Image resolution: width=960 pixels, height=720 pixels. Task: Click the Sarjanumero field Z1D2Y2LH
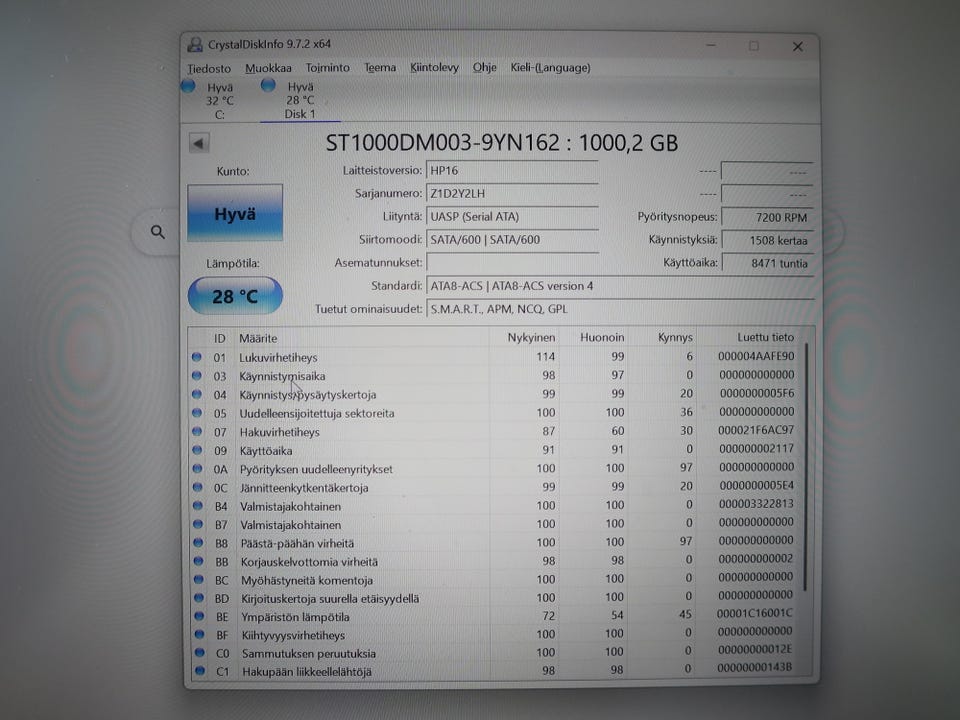[x=512, y=193]
